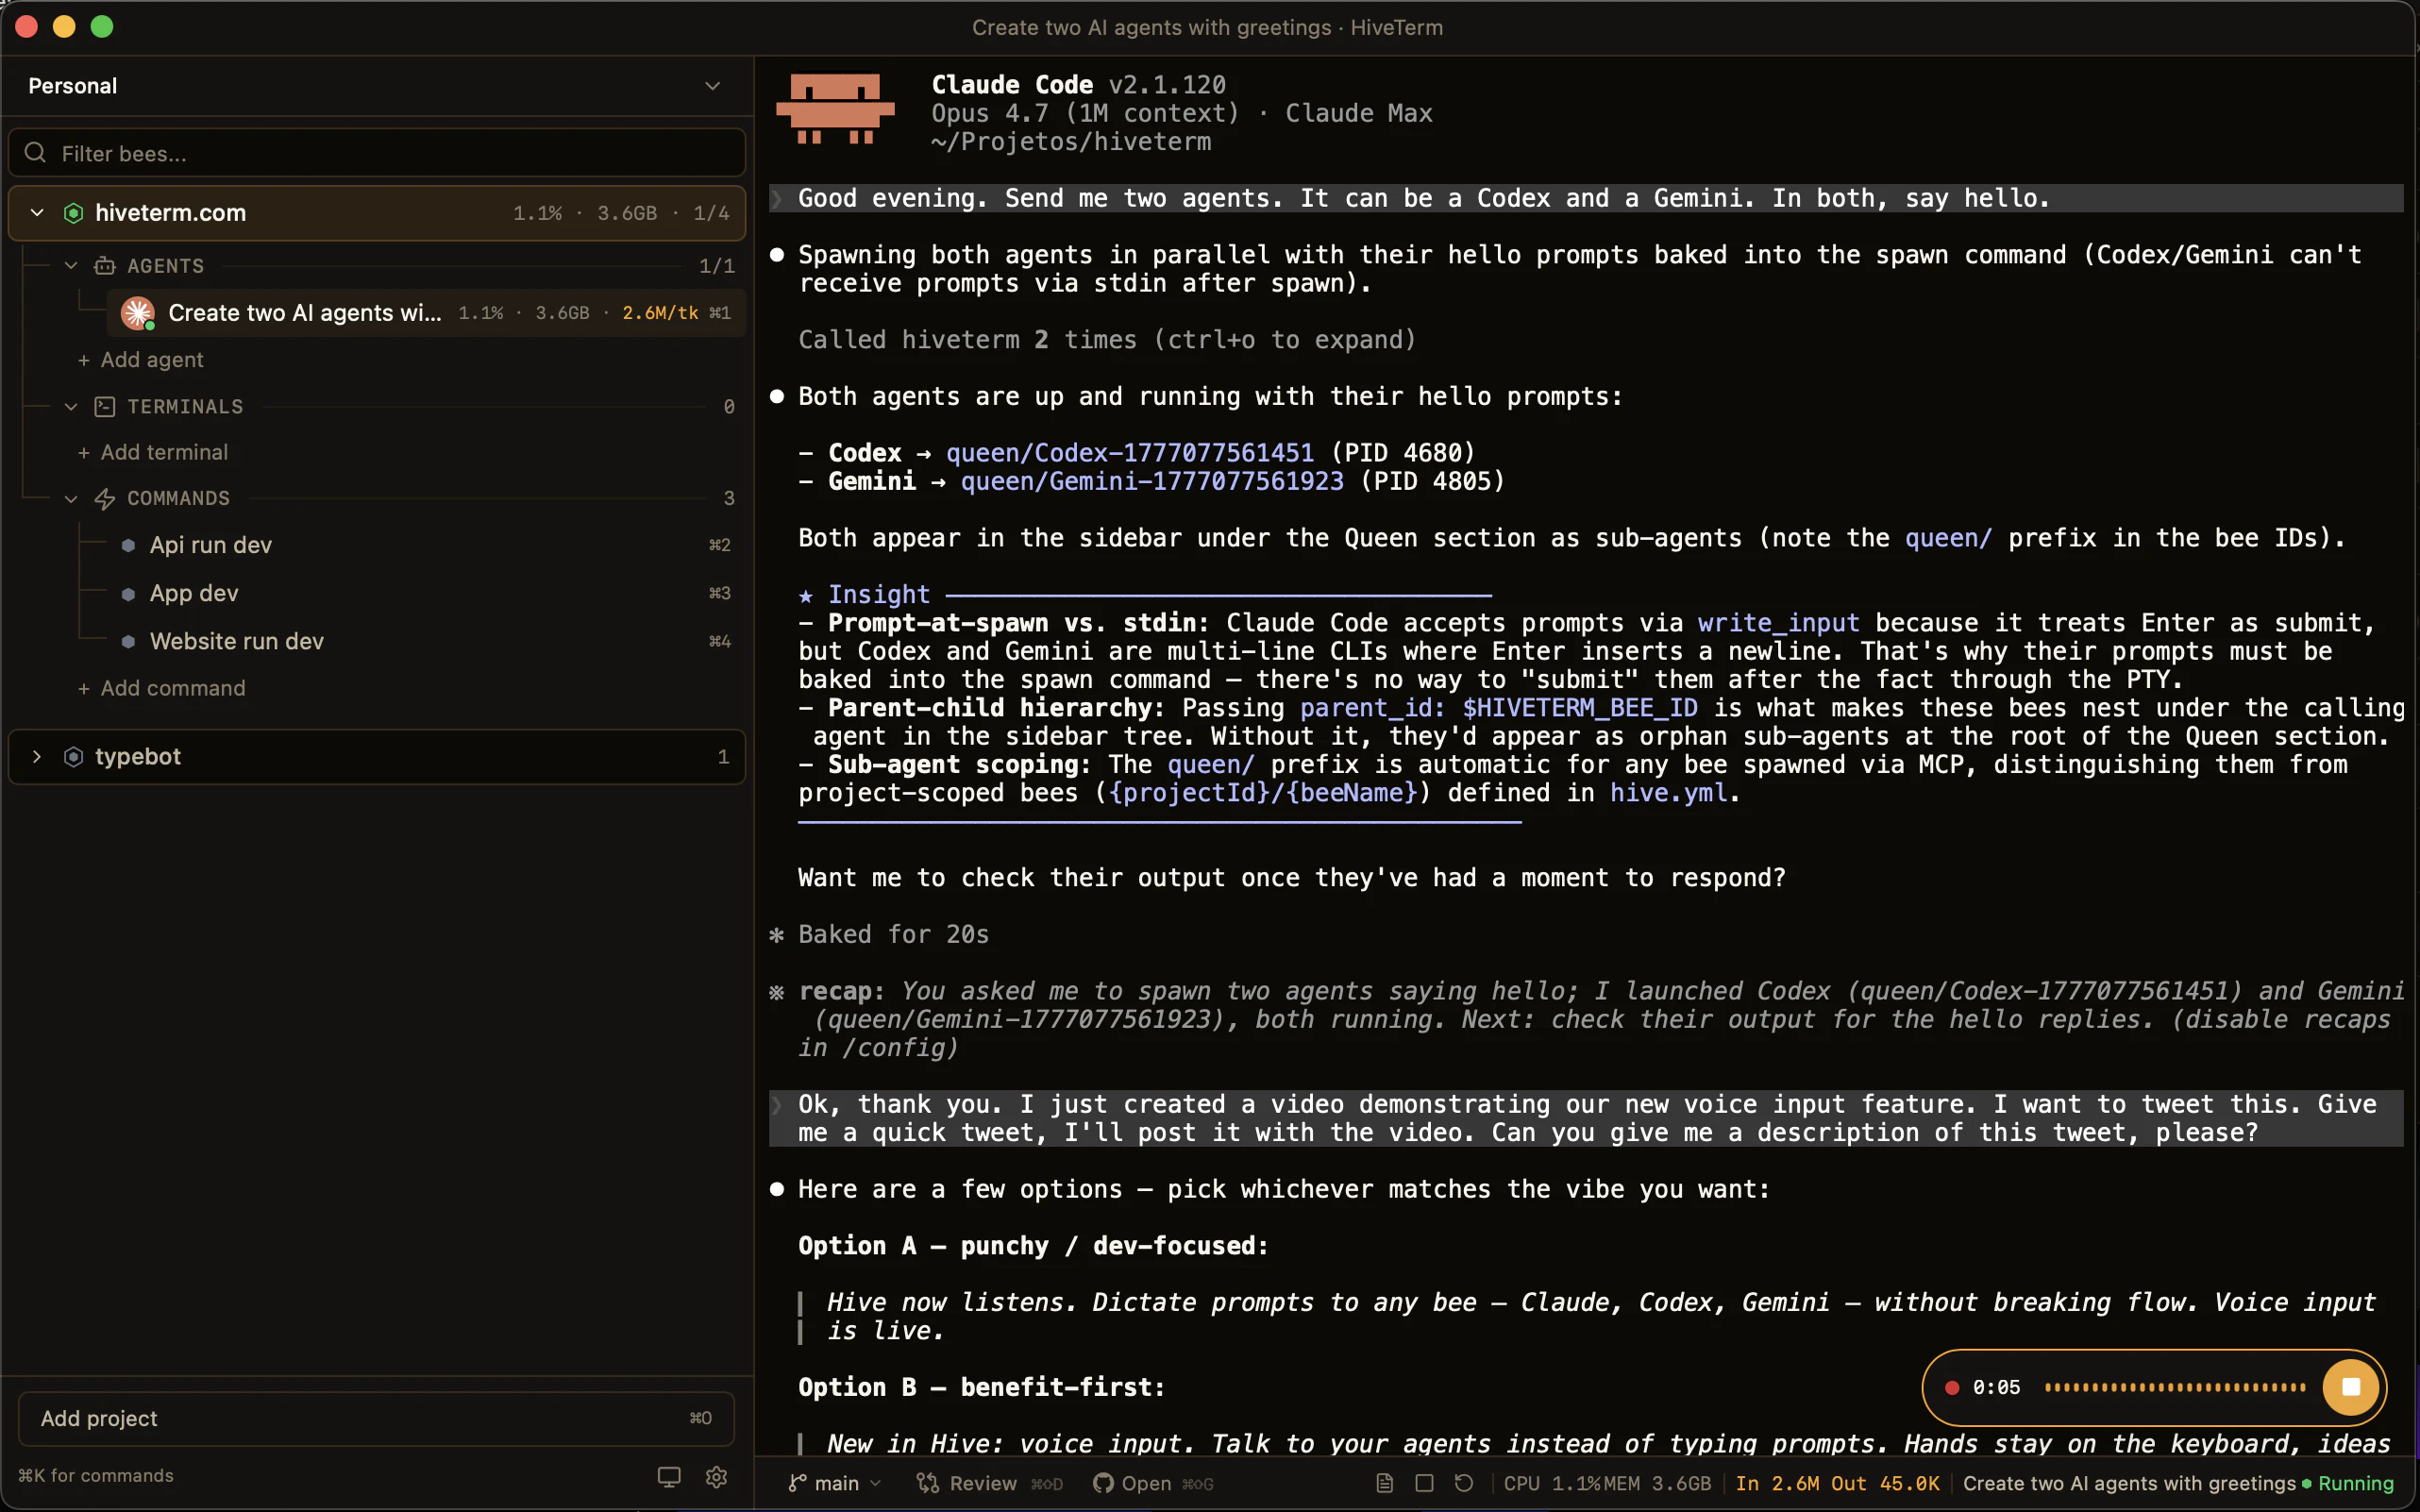This screenshot has height=1512, width=2420.
Task: Collapse the hiveterm.com project
Action: pyautogui.click(x=37, y=213)
